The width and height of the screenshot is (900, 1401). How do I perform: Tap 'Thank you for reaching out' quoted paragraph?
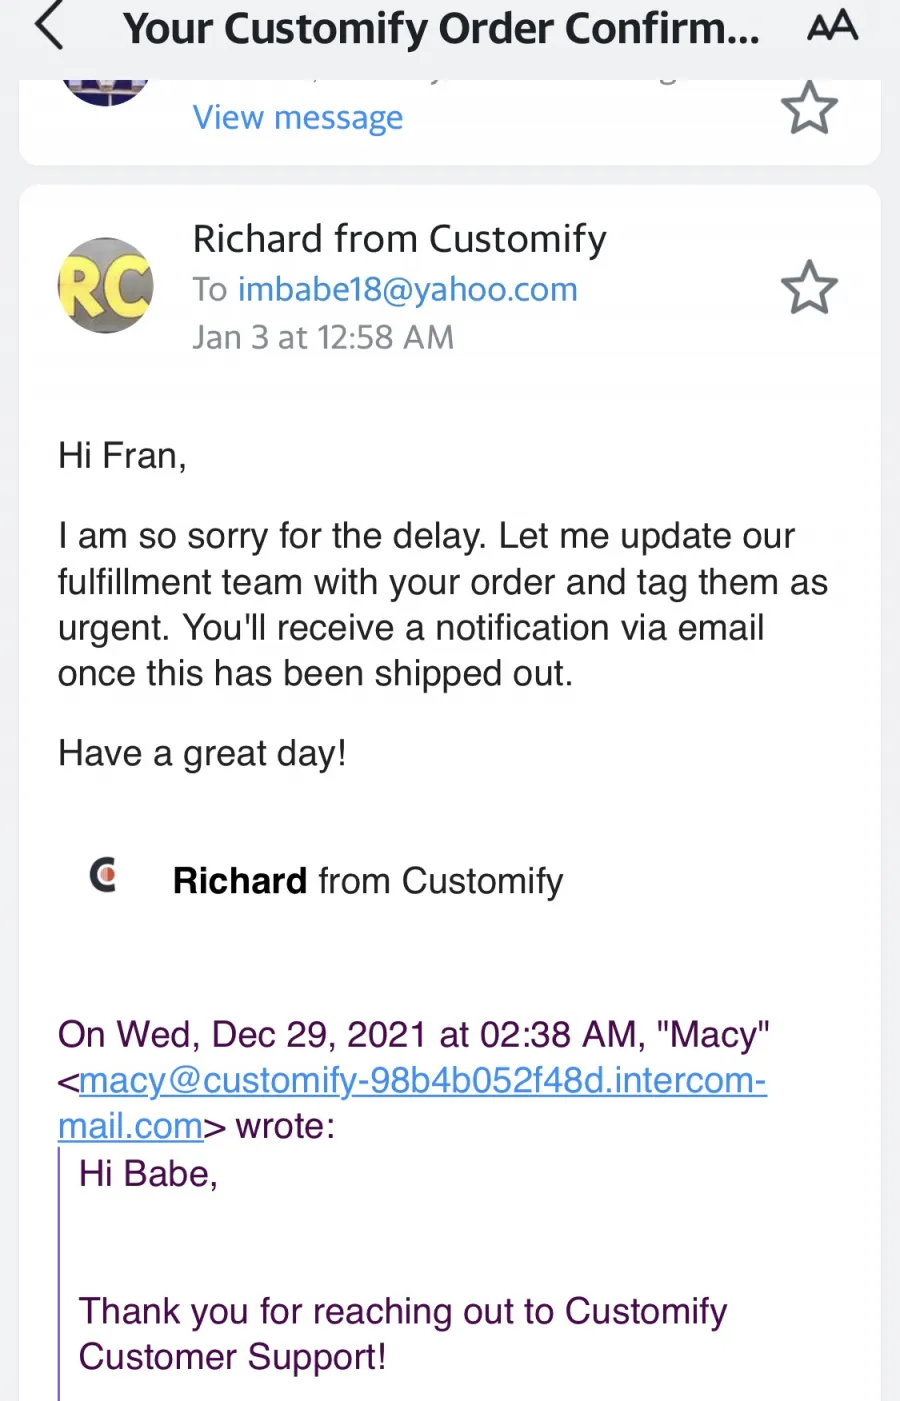[403, 1334]
